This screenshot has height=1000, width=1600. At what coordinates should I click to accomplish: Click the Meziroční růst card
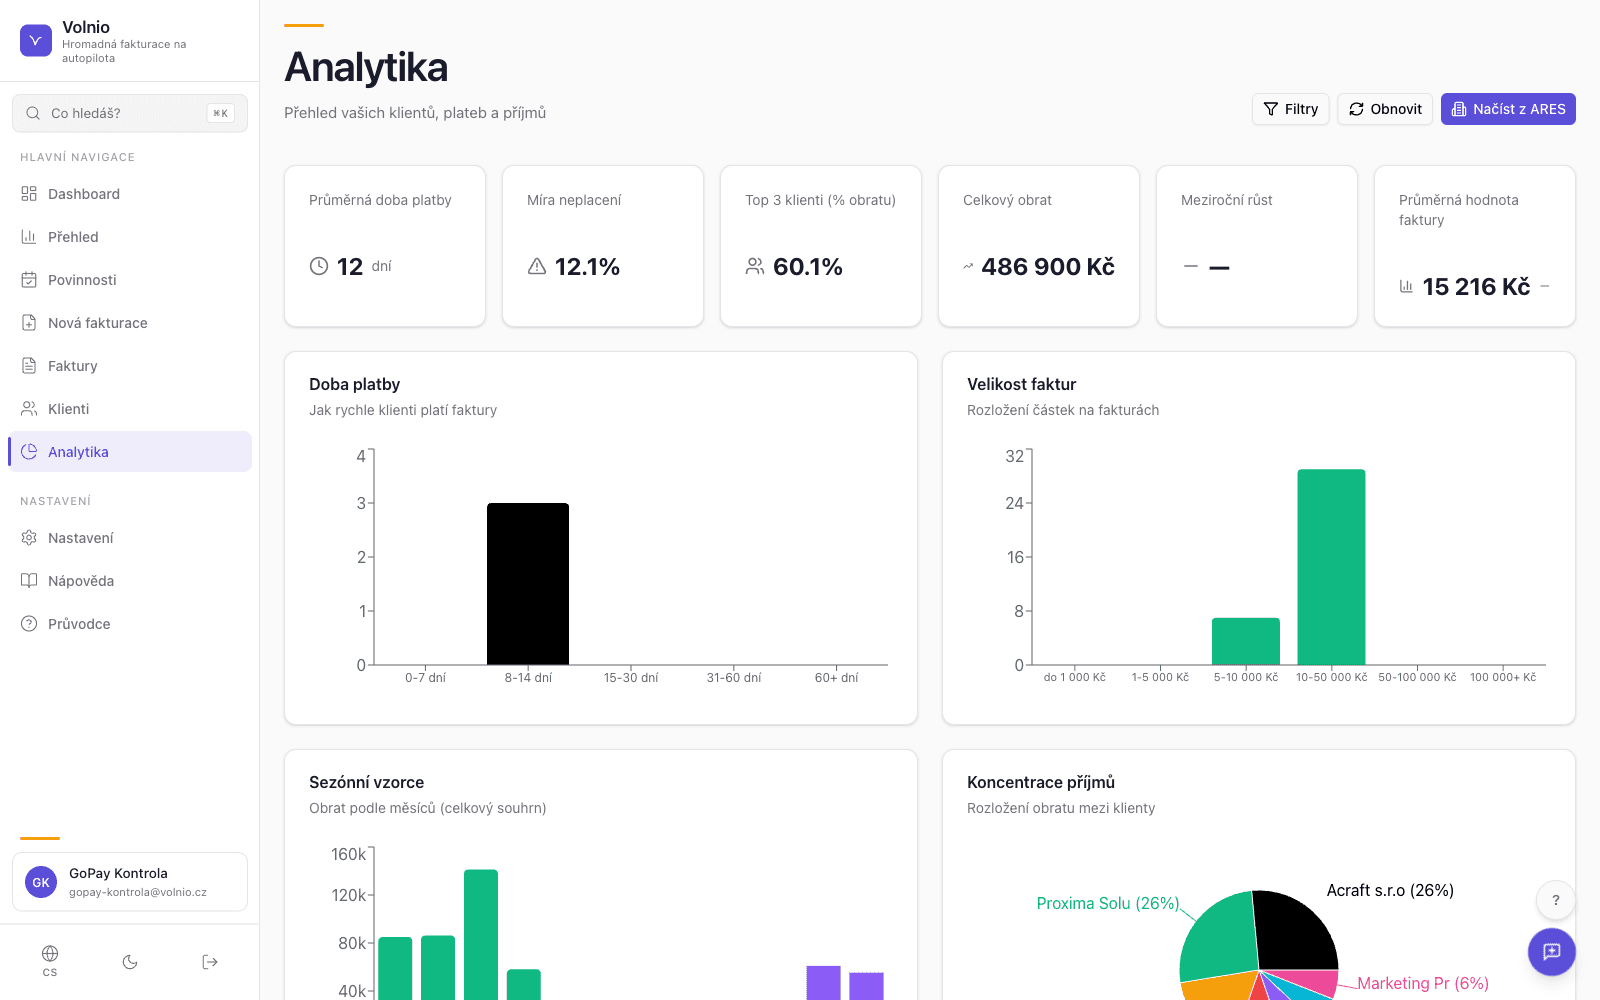click(1257, 246)
